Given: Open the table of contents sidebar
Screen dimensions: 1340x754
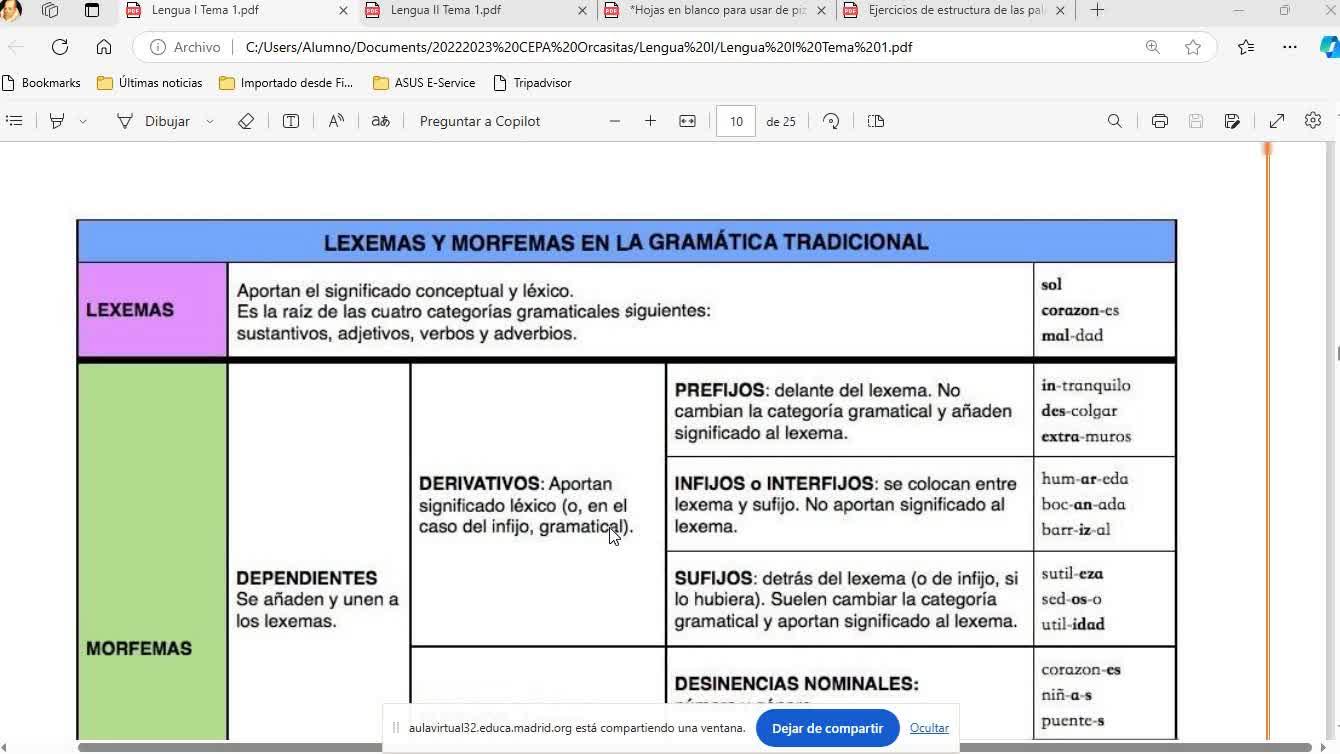Looking at the screenshot, I should point(14,121).
